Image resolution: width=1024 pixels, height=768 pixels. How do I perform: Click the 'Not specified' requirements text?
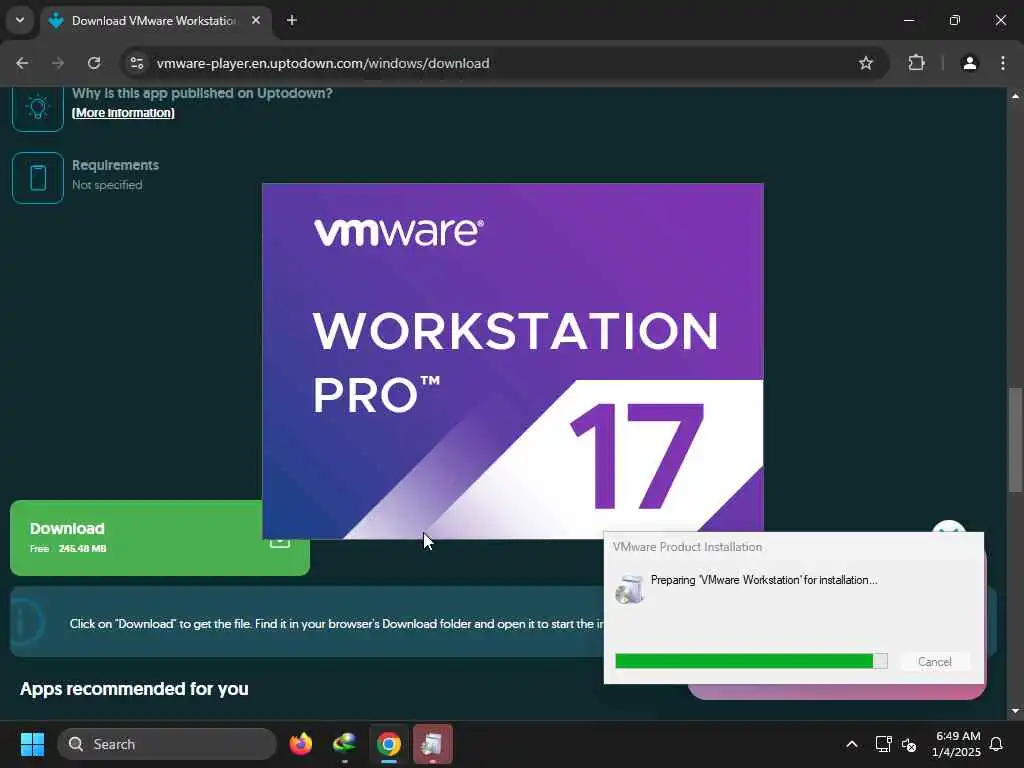[107, 185]
